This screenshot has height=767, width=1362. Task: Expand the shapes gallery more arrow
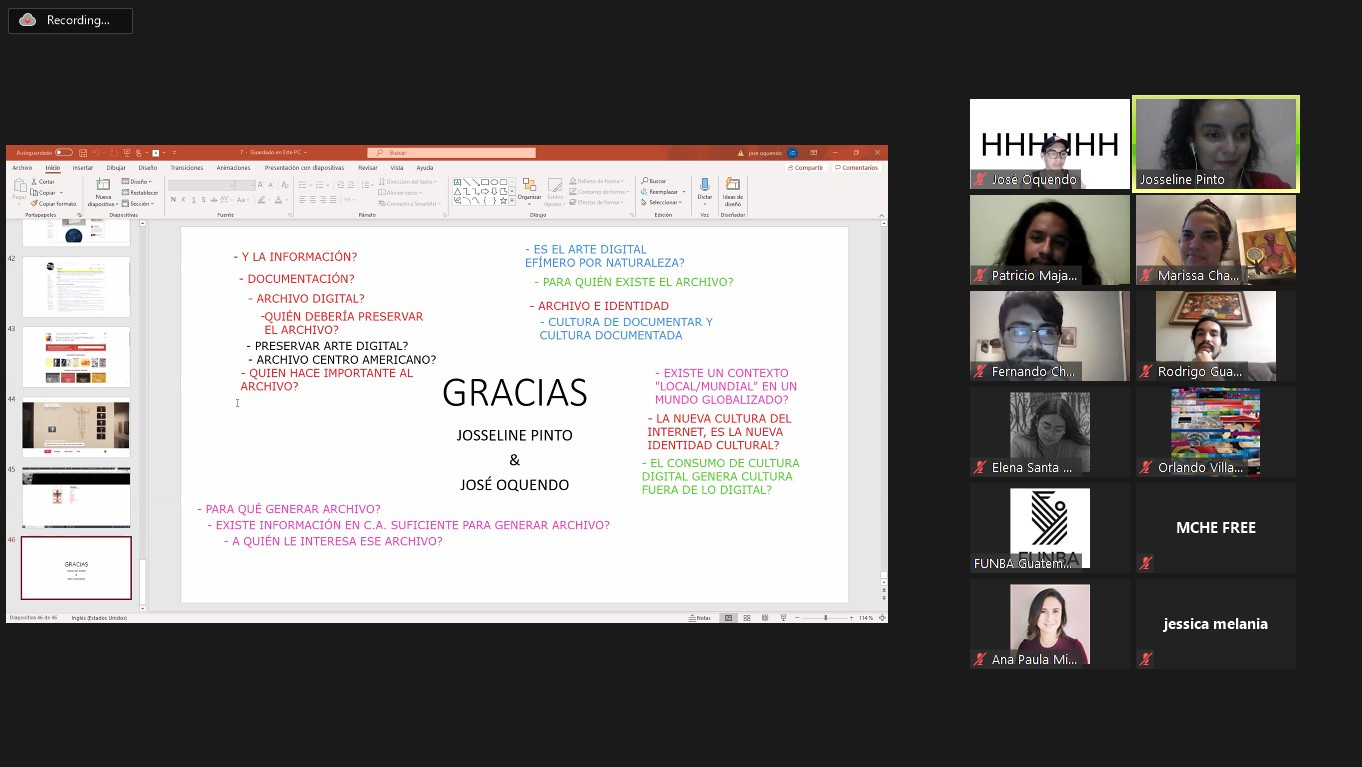coord(512,201)
